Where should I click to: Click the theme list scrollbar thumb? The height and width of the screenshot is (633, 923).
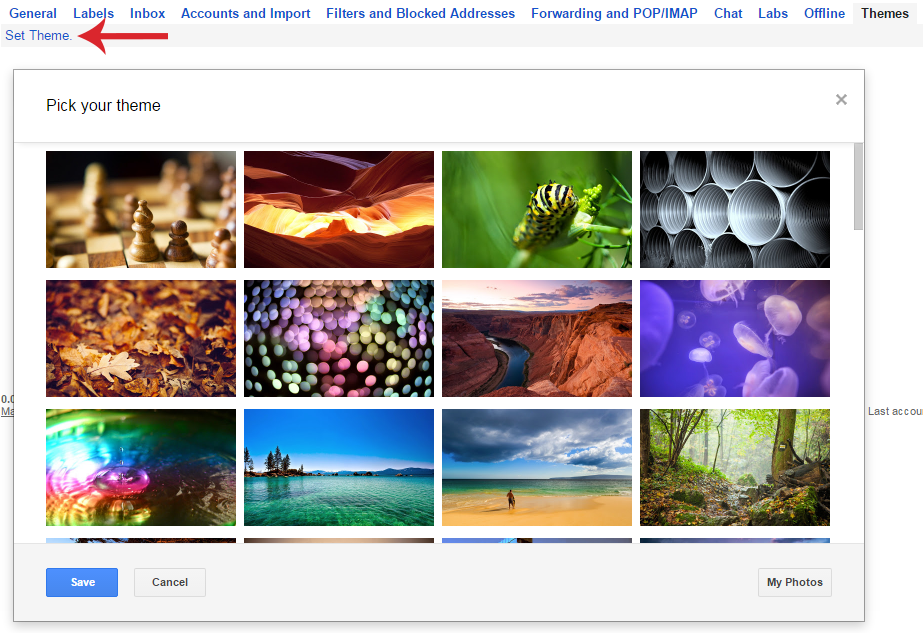tap(858, 186)
